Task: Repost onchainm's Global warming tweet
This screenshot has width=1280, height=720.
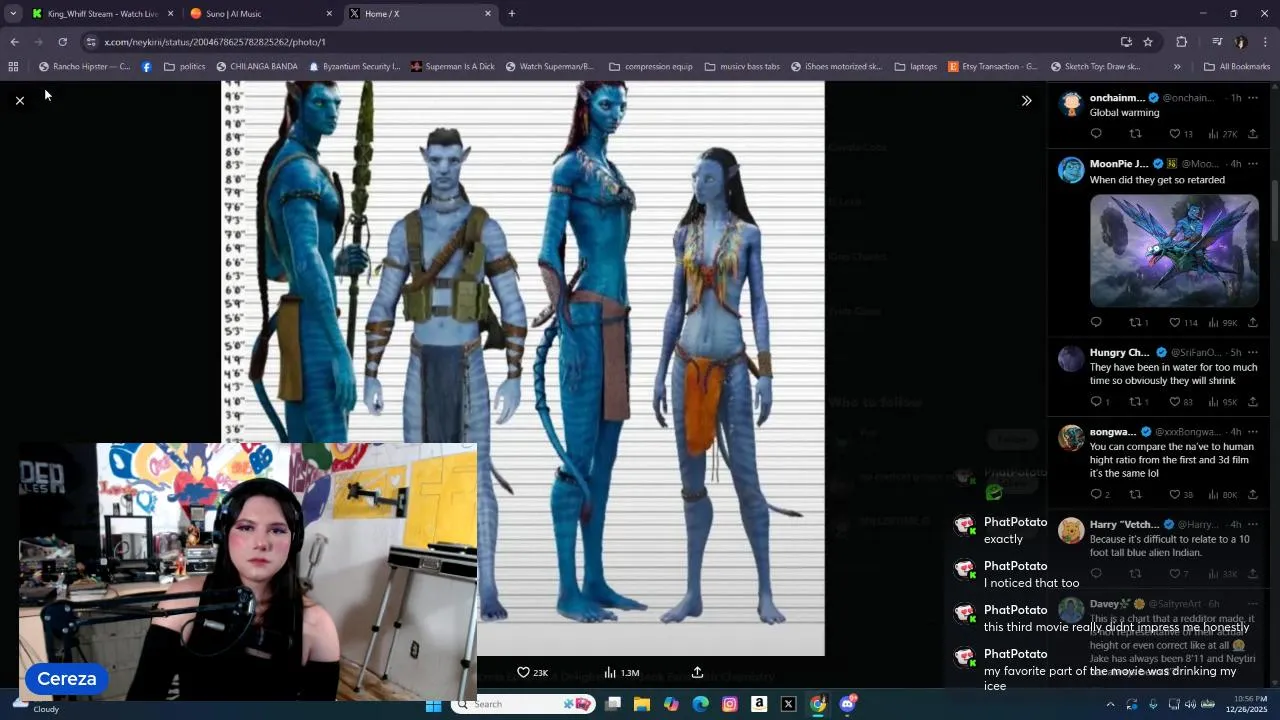Action: click(1135, 133)
